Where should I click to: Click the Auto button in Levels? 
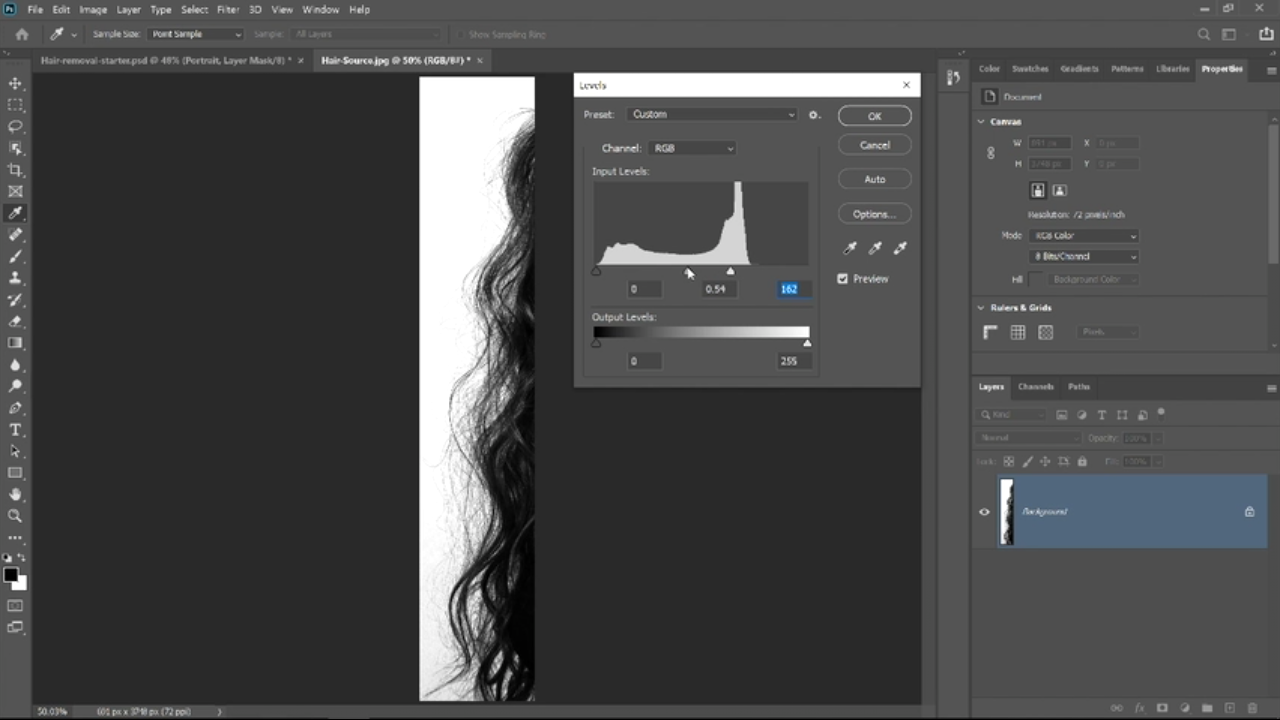point(874,179)
